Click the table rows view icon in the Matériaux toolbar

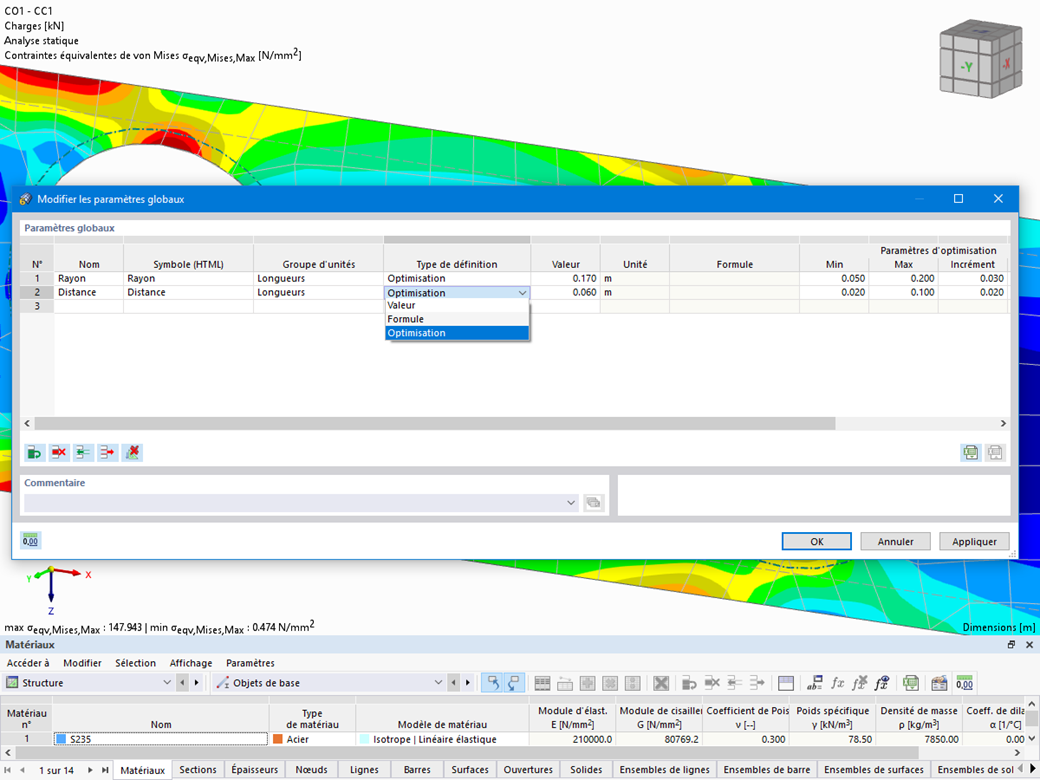[543, 682]
